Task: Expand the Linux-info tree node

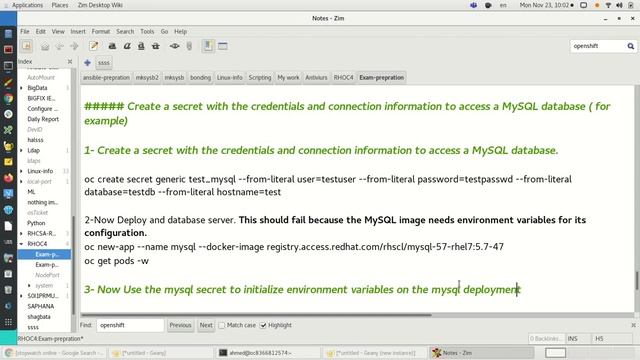Action: [22, 171]
